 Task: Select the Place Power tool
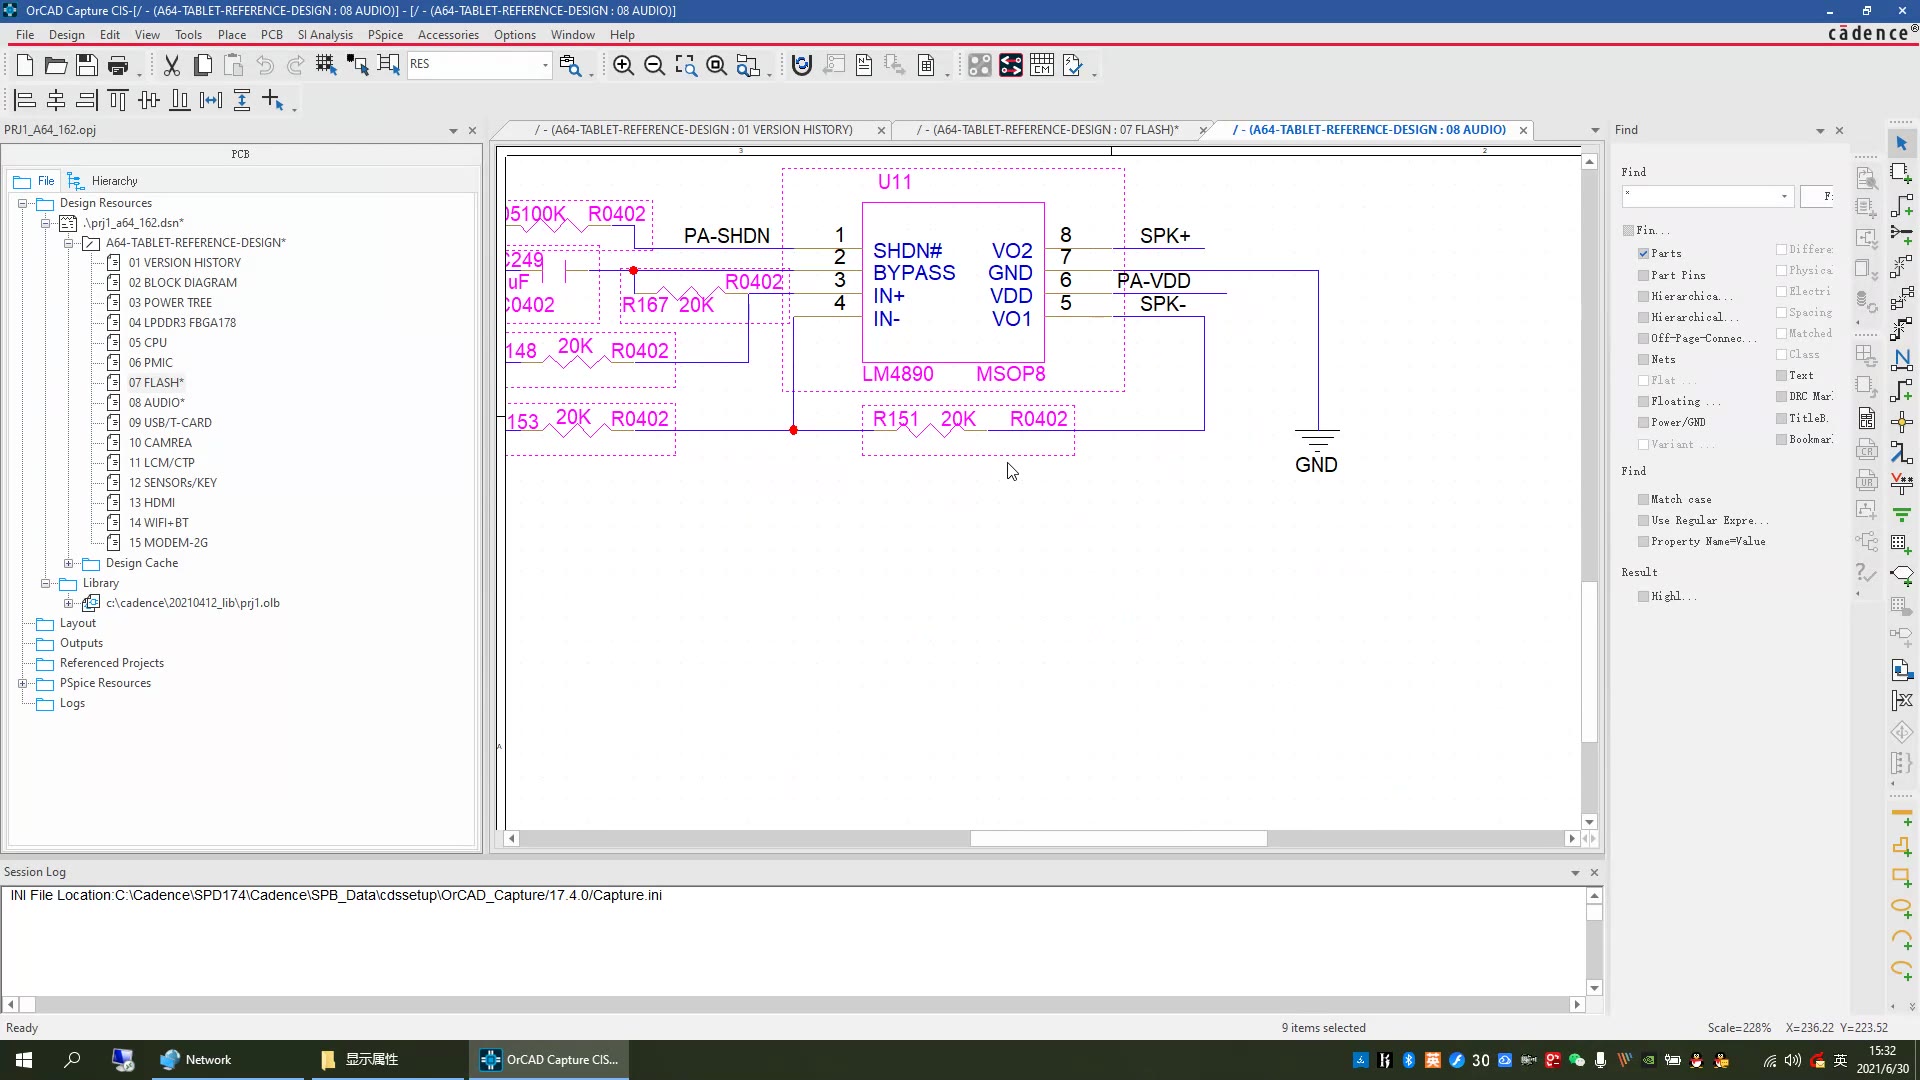pos(1902,484)
